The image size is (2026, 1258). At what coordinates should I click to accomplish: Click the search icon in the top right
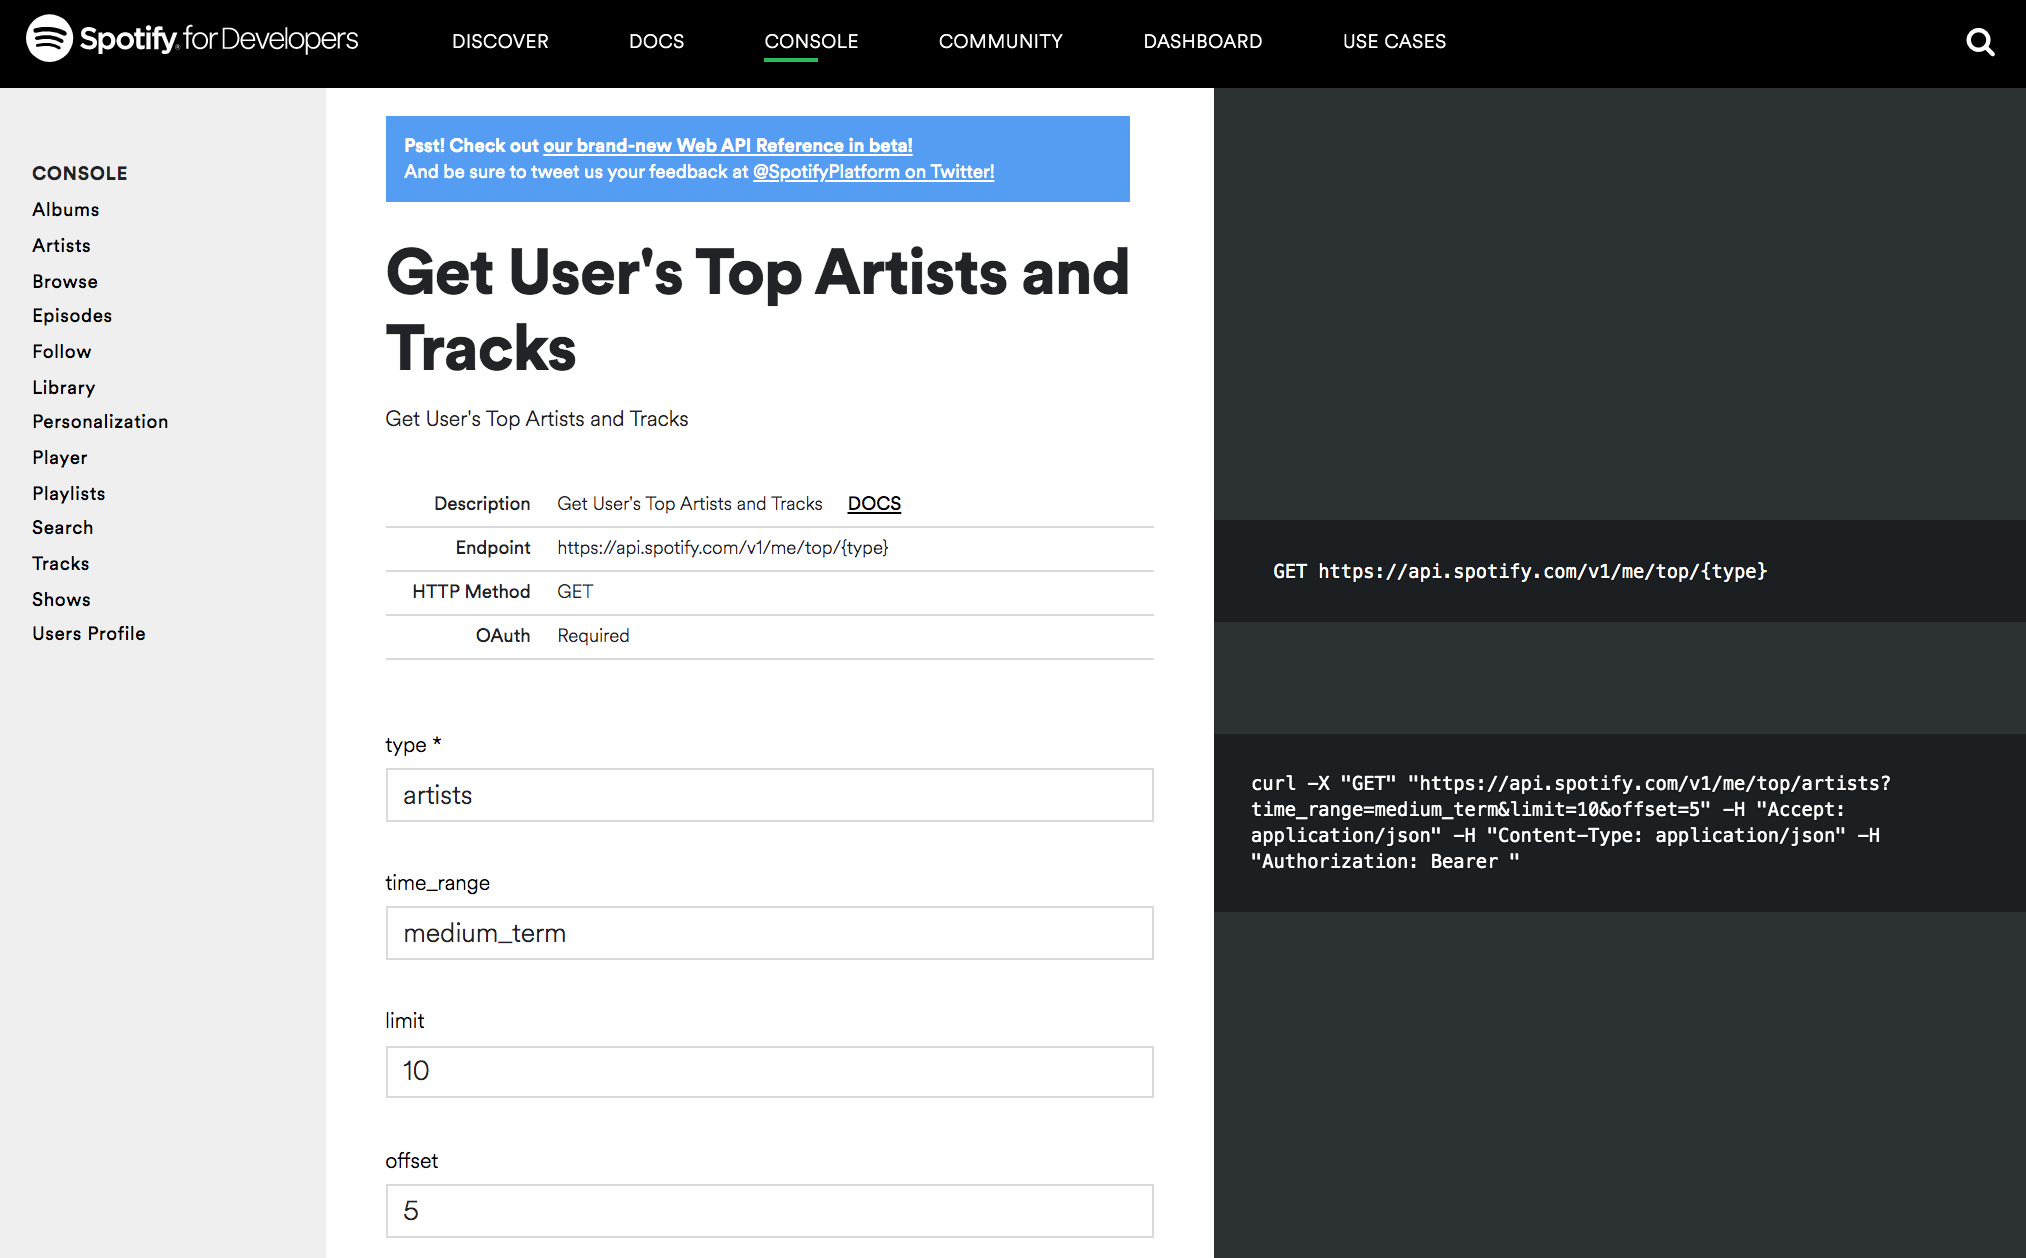click(1984, 41)
